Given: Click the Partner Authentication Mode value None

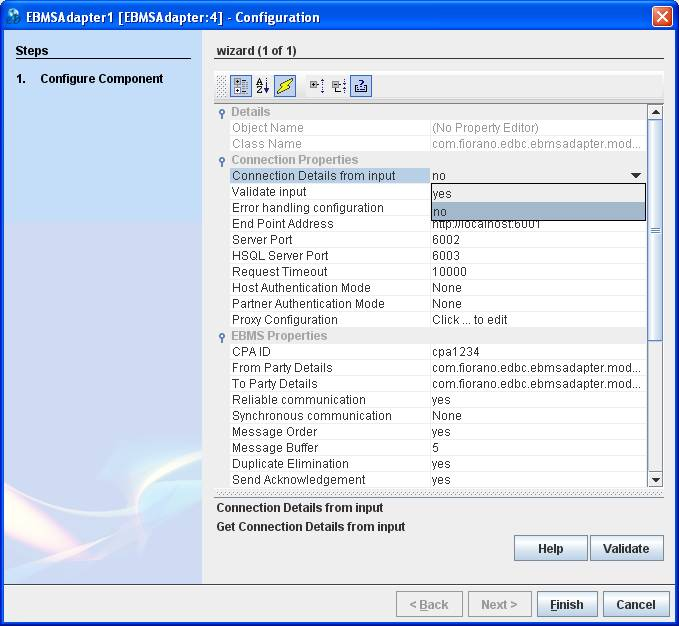Looking at the screenshot, I should point(538,304).
